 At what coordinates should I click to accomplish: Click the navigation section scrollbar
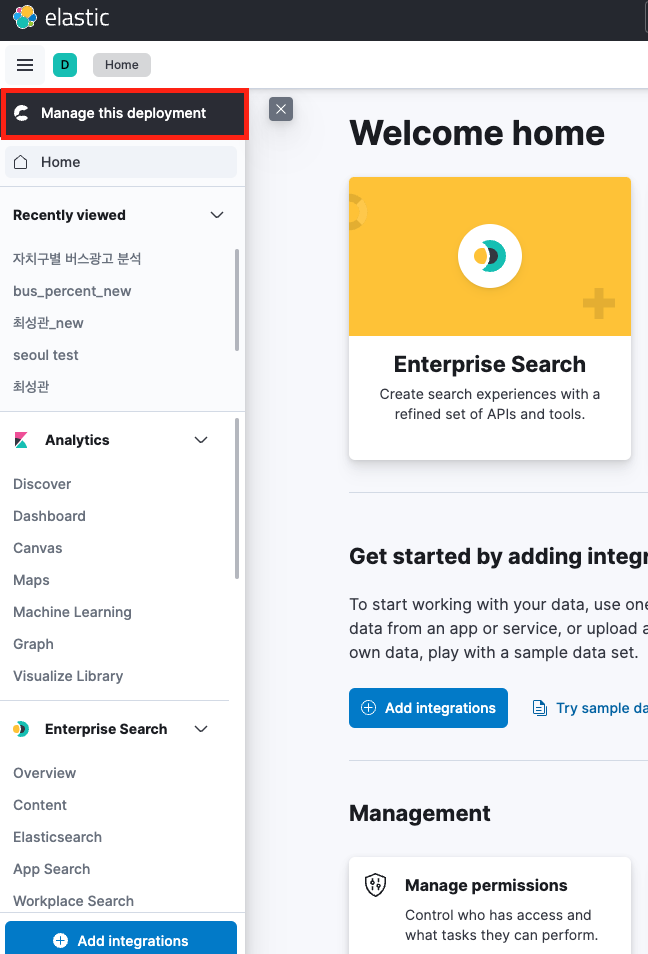[x=237, y=498]
